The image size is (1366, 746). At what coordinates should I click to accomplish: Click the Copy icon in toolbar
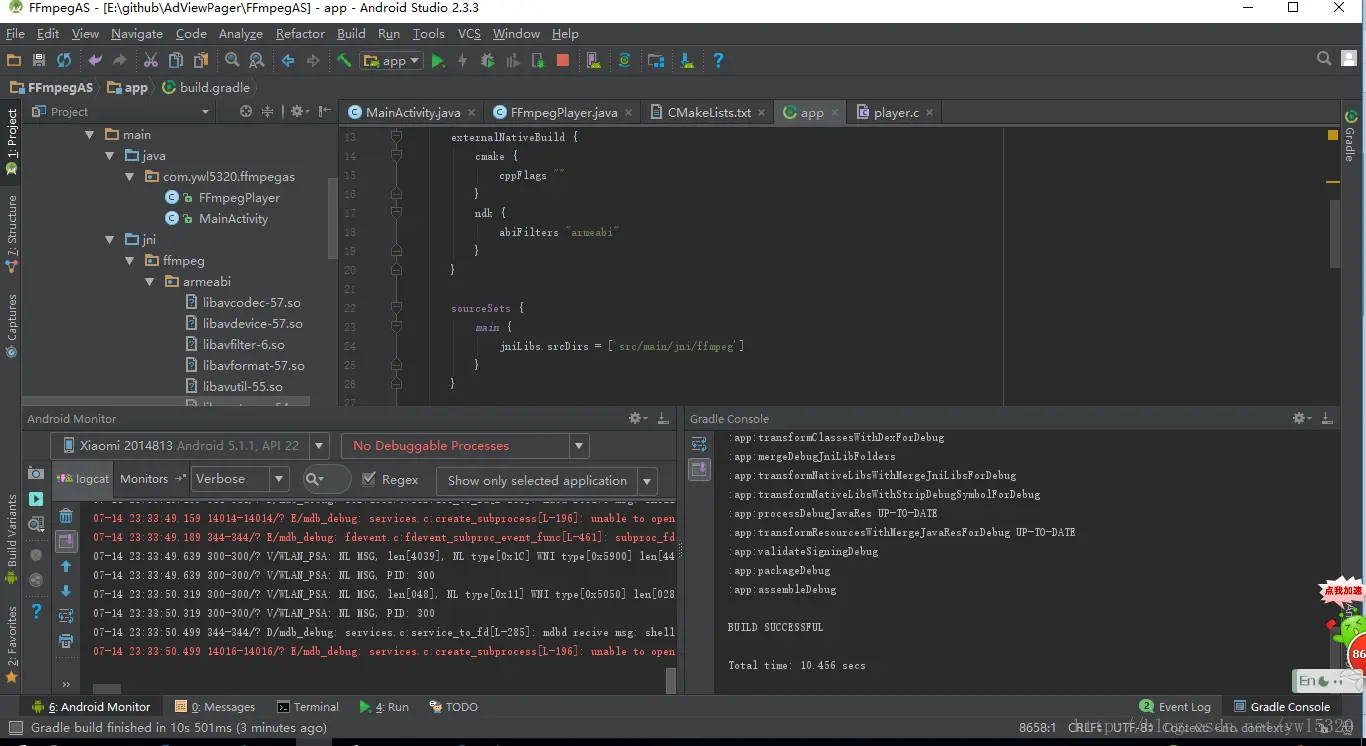[x=176, y=61]
